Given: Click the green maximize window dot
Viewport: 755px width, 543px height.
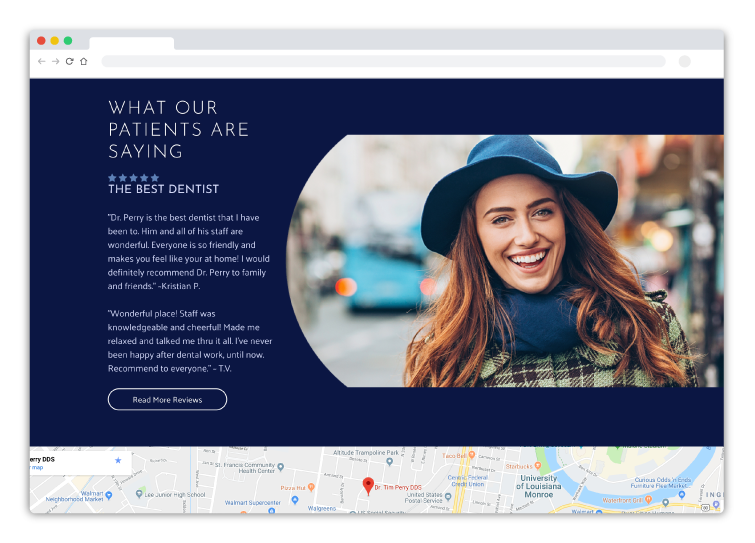Looking at the screenshot, I should (x=68, y=40).
